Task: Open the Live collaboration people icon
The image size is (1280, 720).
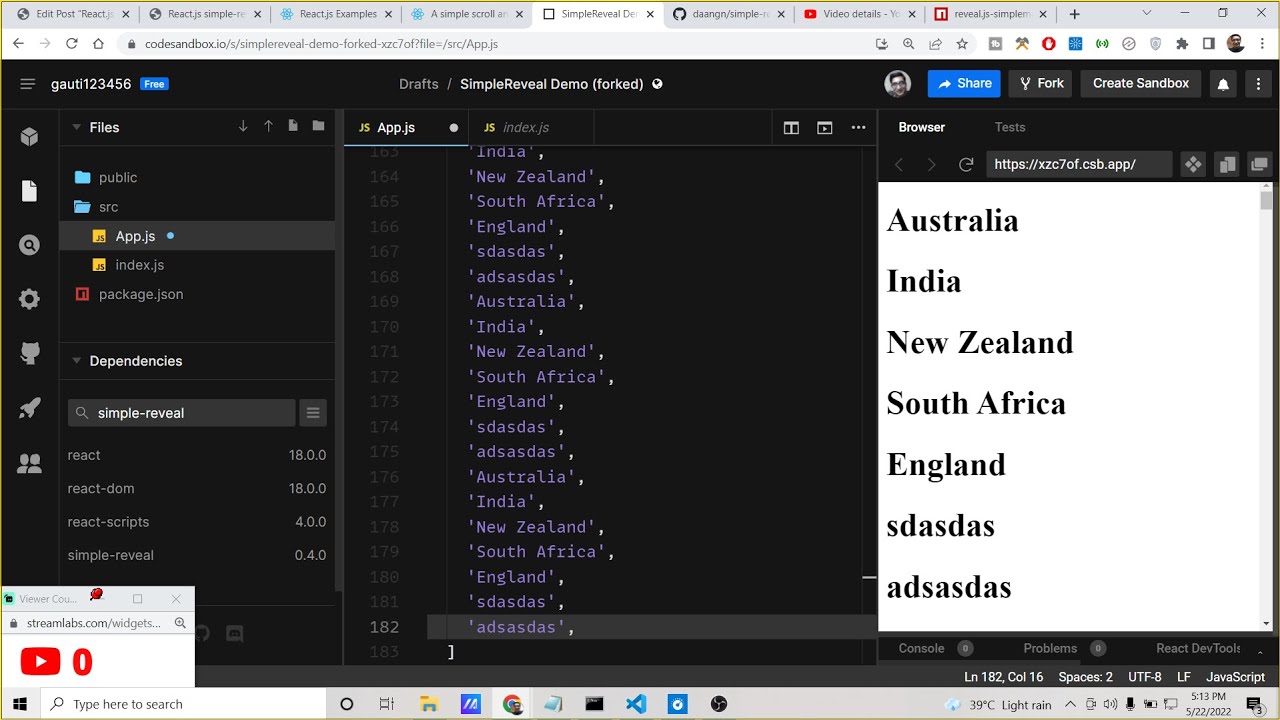Action: point(29,463)
